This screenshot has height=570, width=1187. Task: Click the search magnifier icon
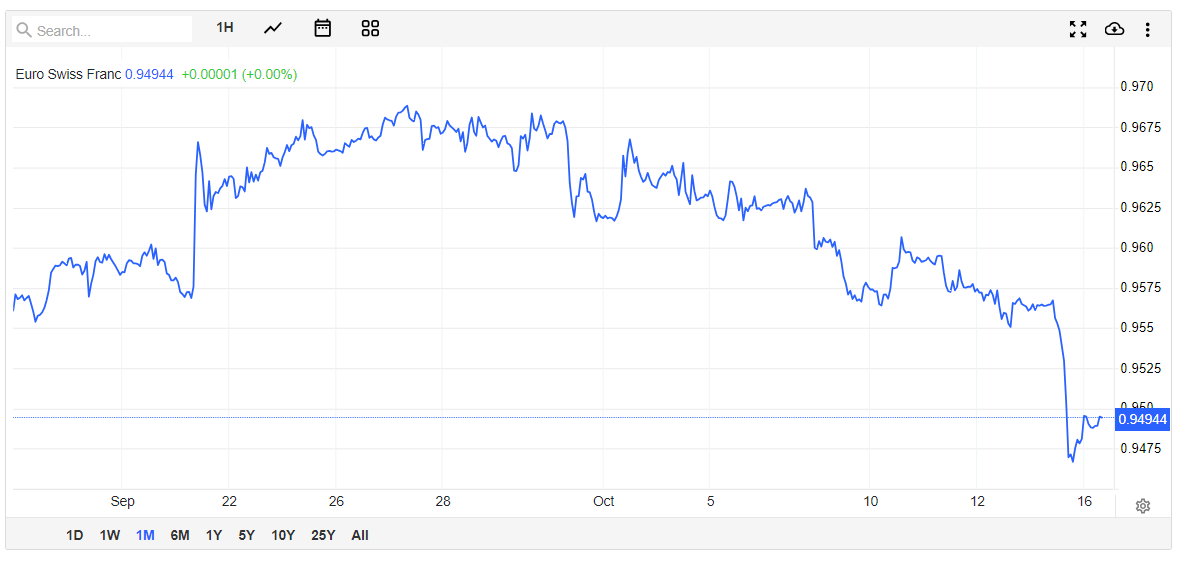pyautogui.click(x=24, y=30)
